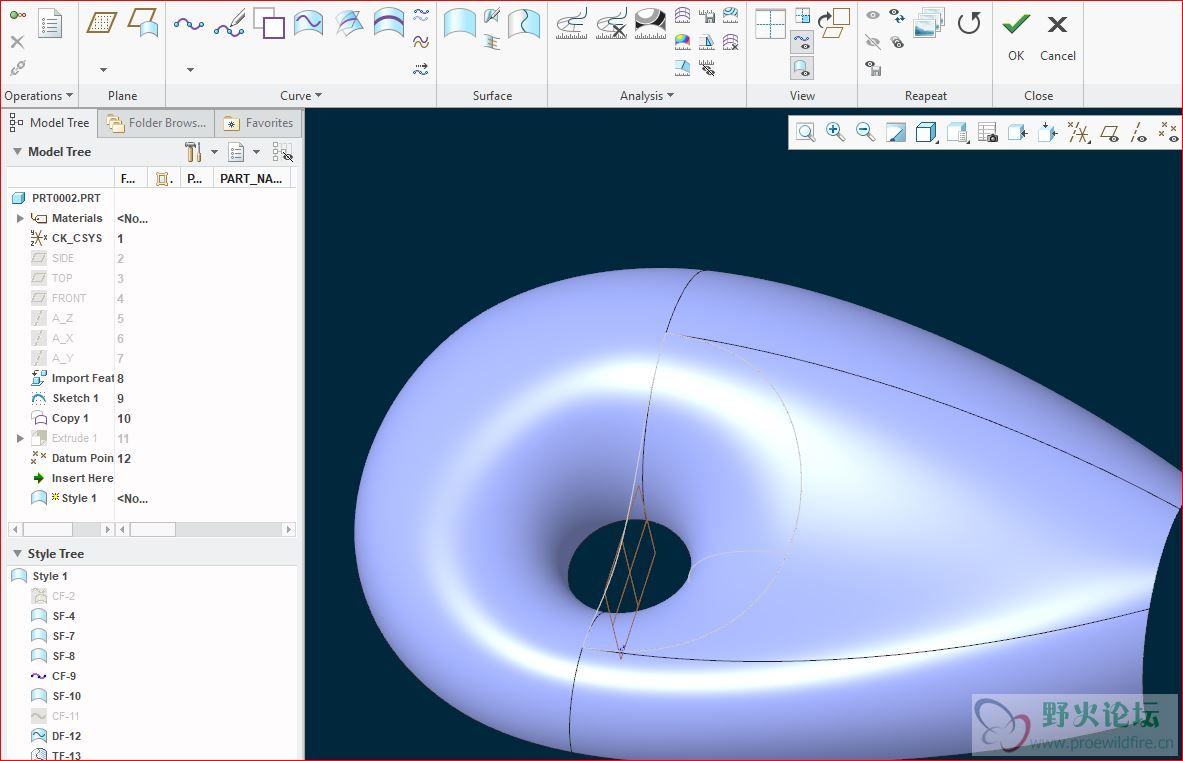Image resolution: width=1183 pixels, height=761 pixels.
Task: Toggle datum axis display
Action: tap(1138, 133)
